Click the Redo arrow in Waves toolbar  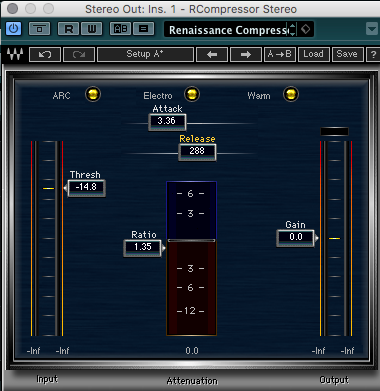[x=79, y=54]
